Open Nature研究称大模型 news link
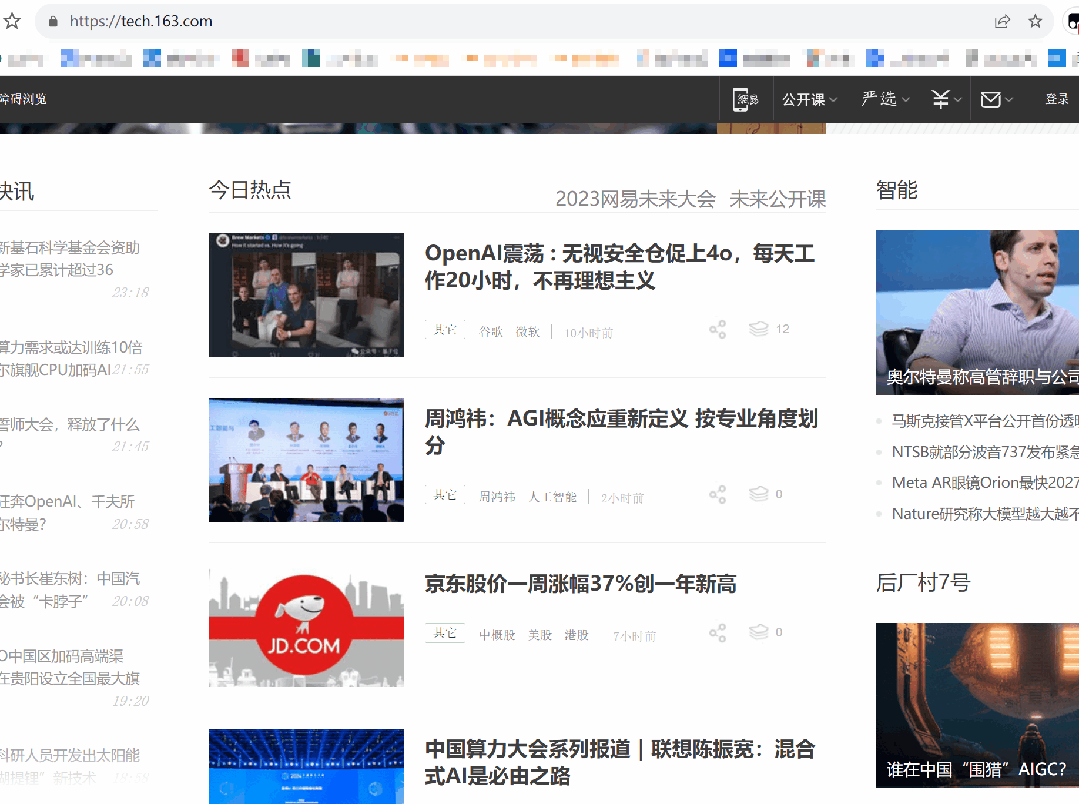This screenshot has width=1079, height=804. pos(985,514)
